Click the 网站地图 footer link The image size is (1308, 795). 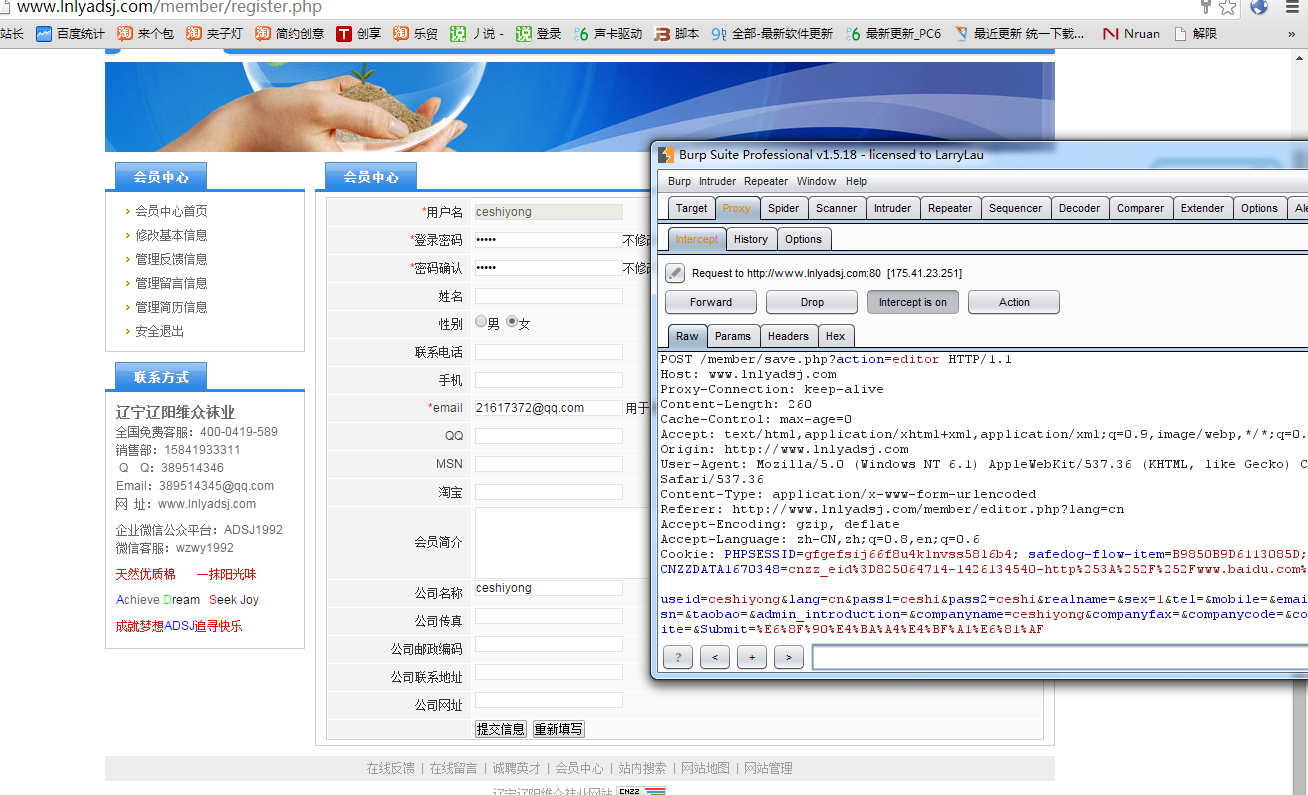coord(705,768)
